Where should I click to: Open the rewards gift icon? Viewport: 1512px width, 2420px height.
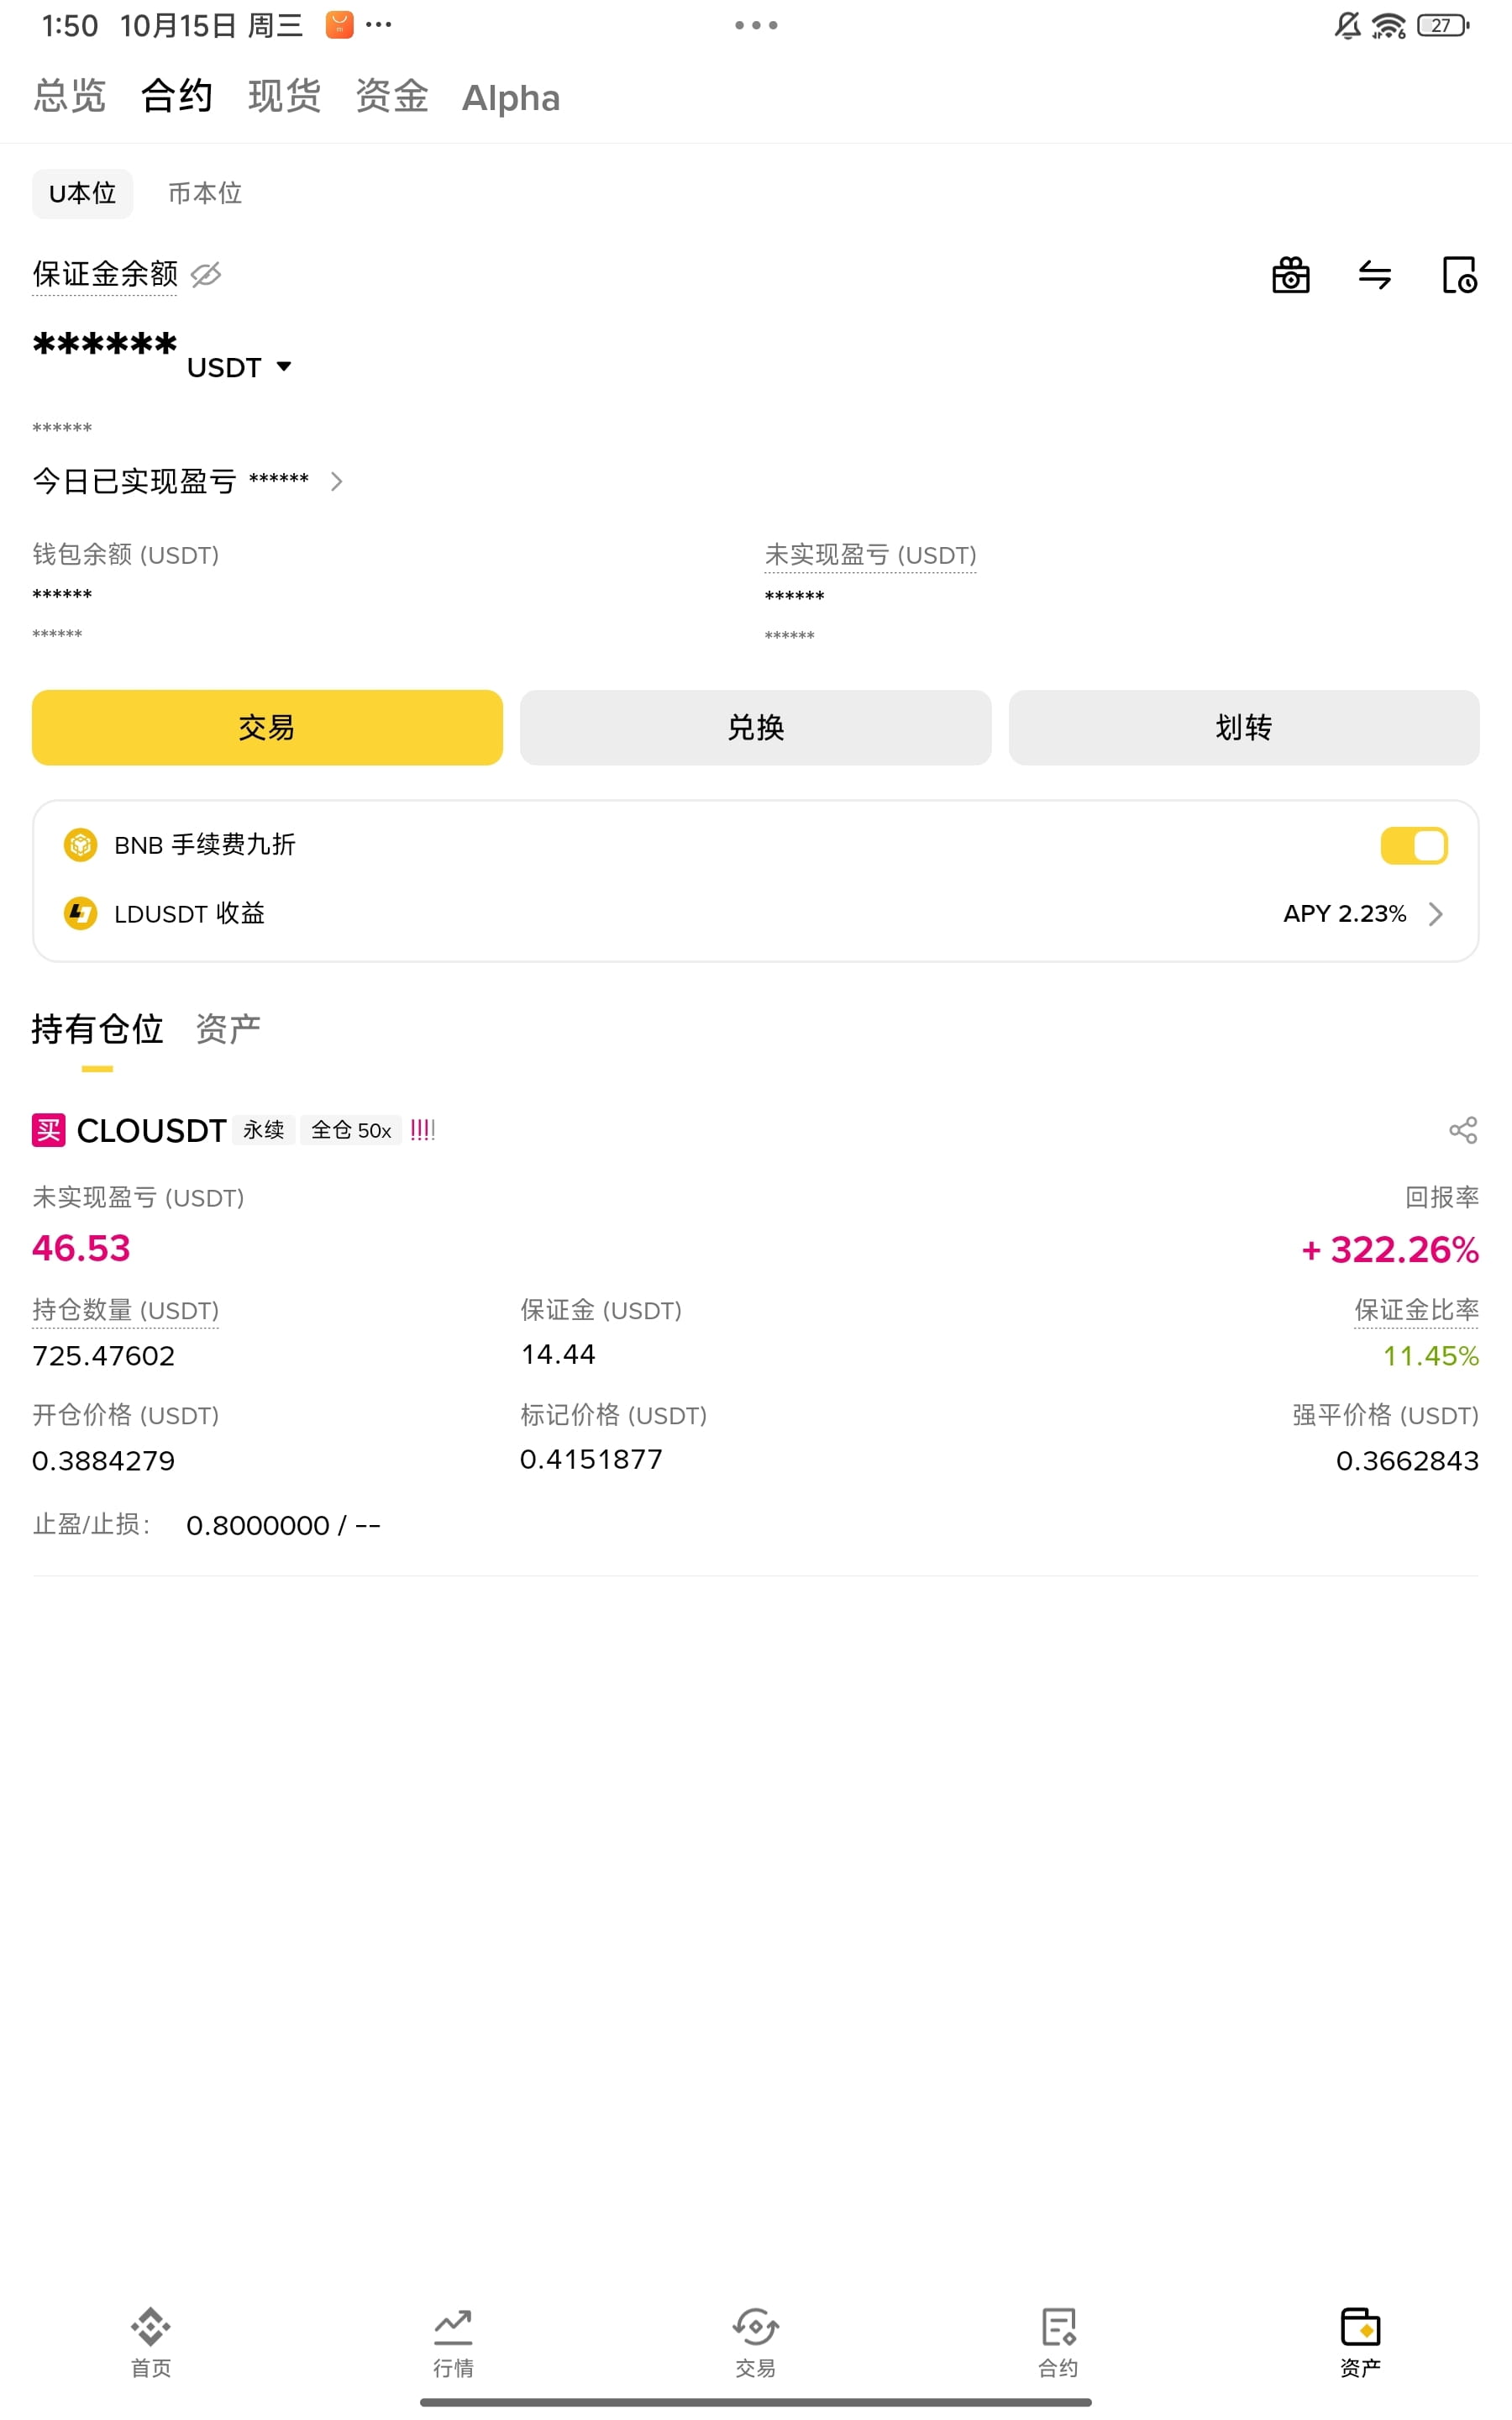pyautogui.click(x=1290, y=274)
